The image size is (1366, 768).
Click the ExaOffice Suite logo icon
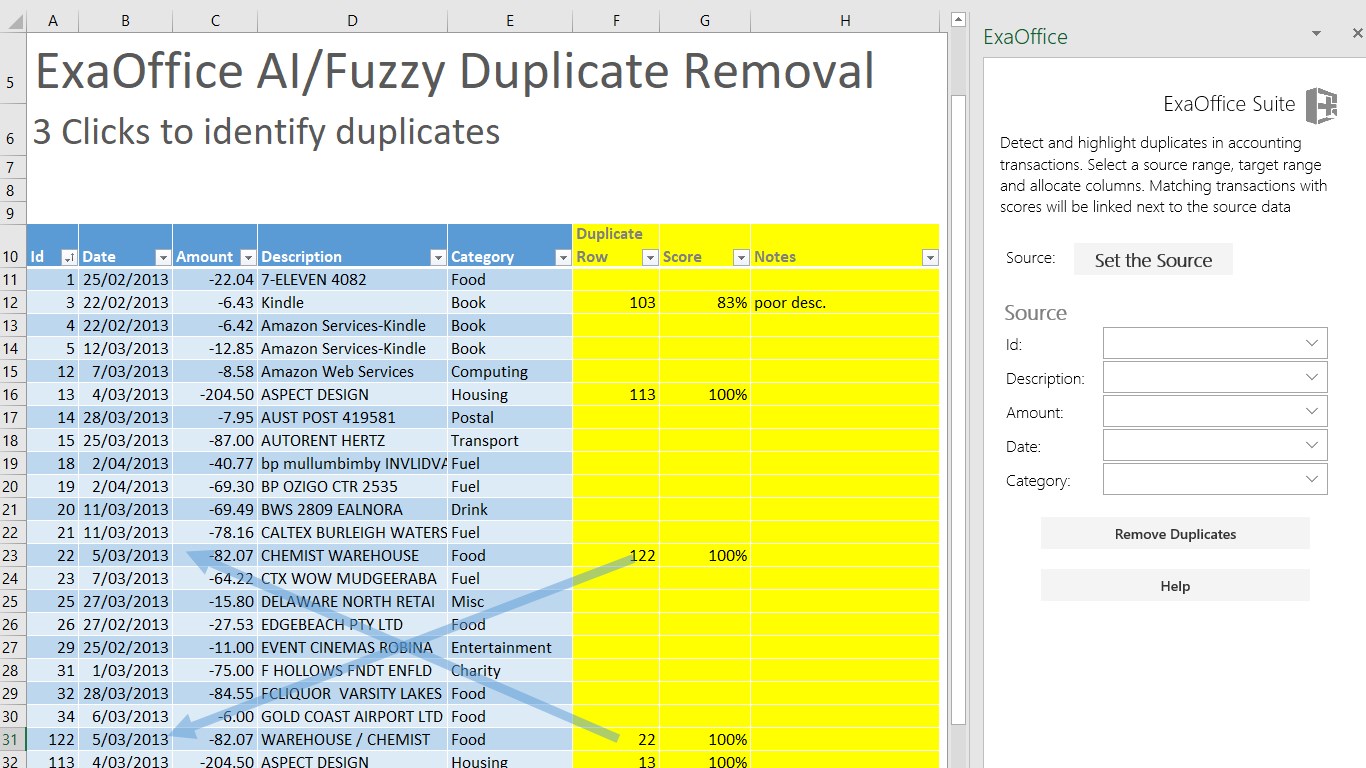tap(1321, 105)
